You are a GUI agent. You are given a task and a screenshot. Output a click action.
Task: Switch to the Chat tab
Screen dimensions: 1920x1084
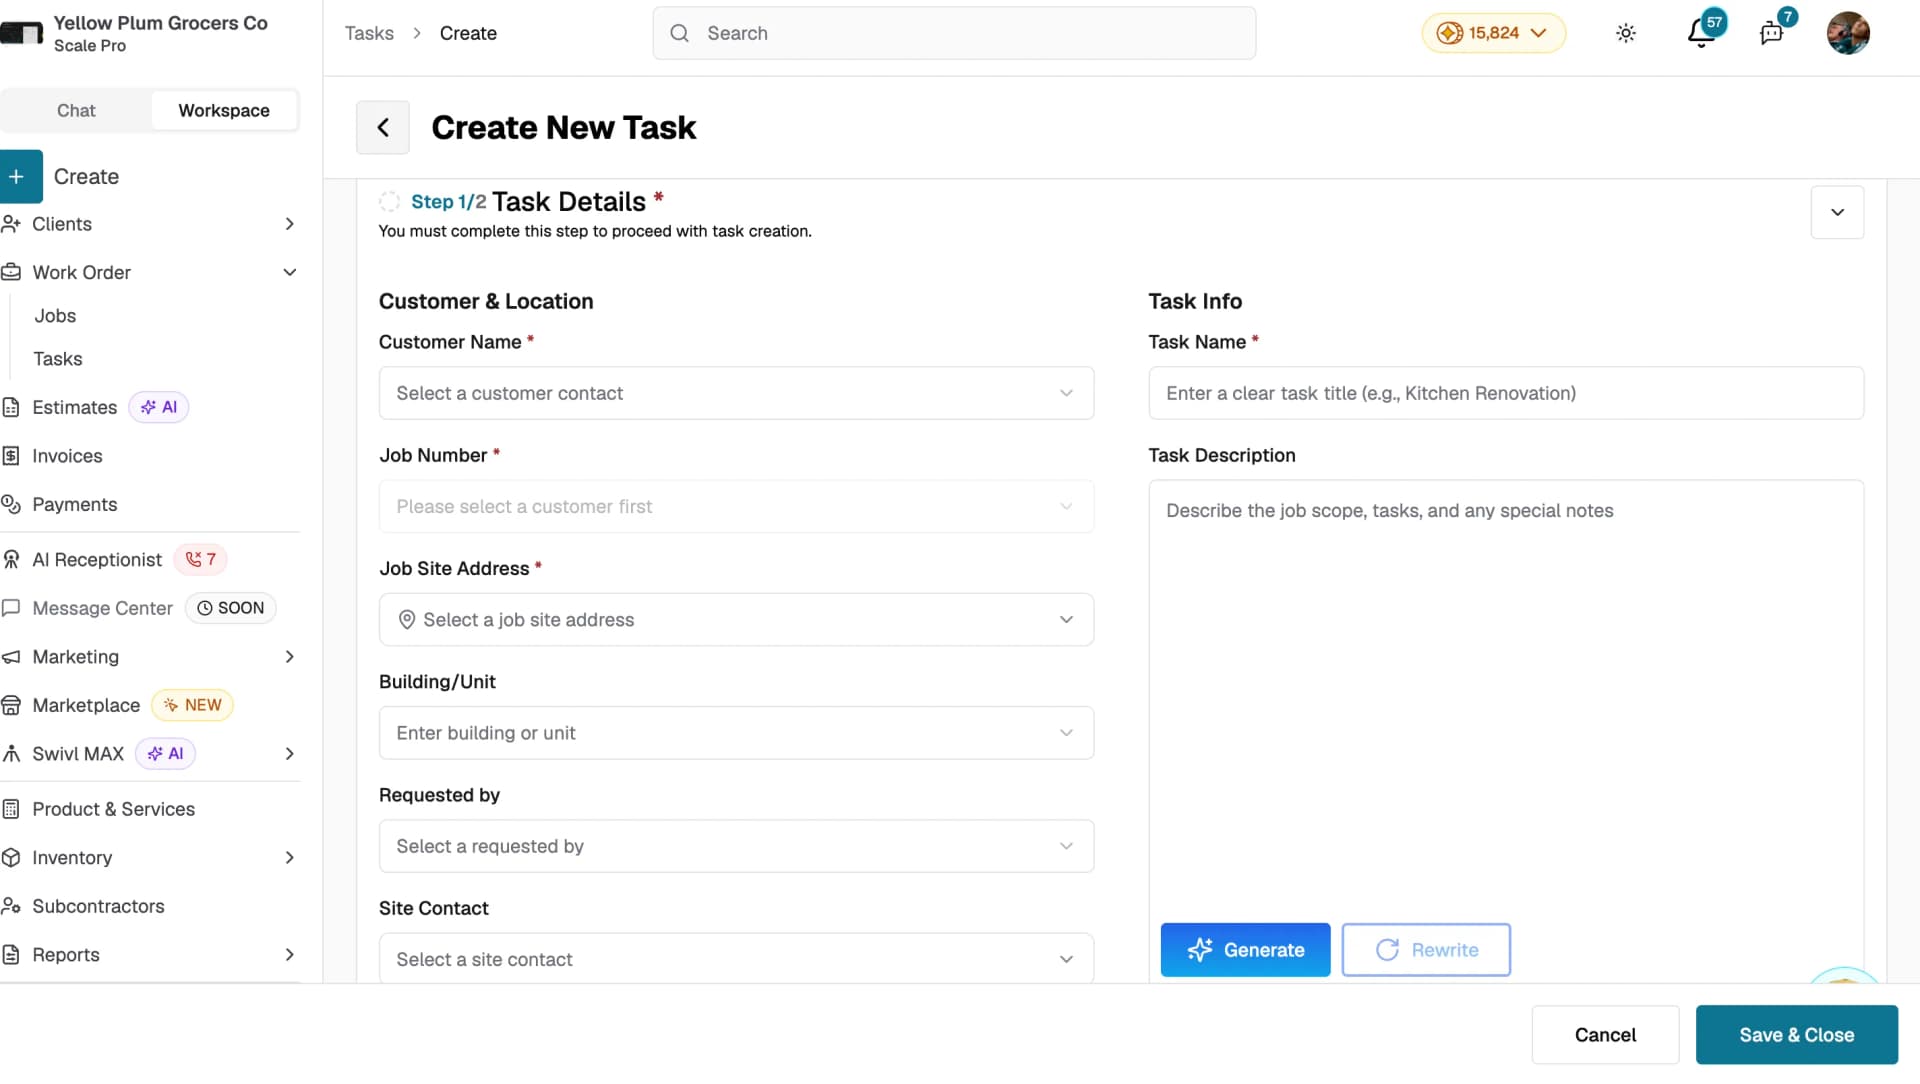pos(76,110)
